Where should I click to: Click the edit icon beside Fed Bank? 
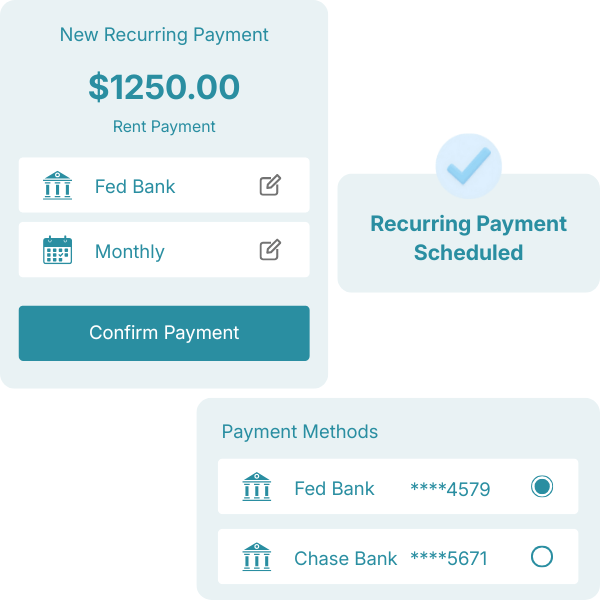270,185
